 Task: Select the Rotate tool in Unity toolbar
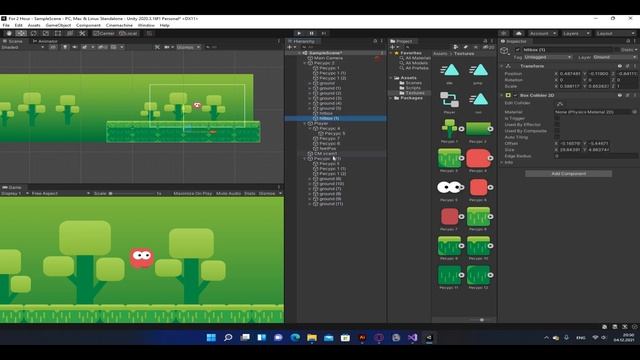coord(33,33)
